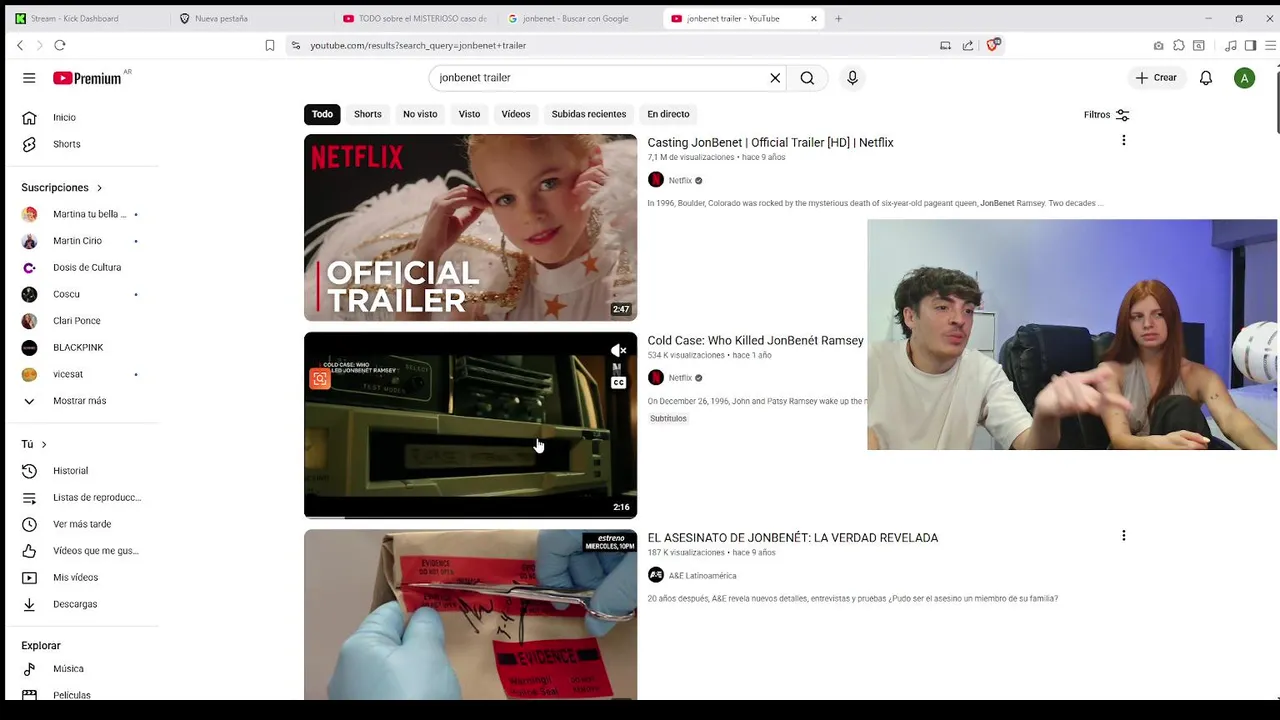Select the Todo filter chip

[322, 114]
